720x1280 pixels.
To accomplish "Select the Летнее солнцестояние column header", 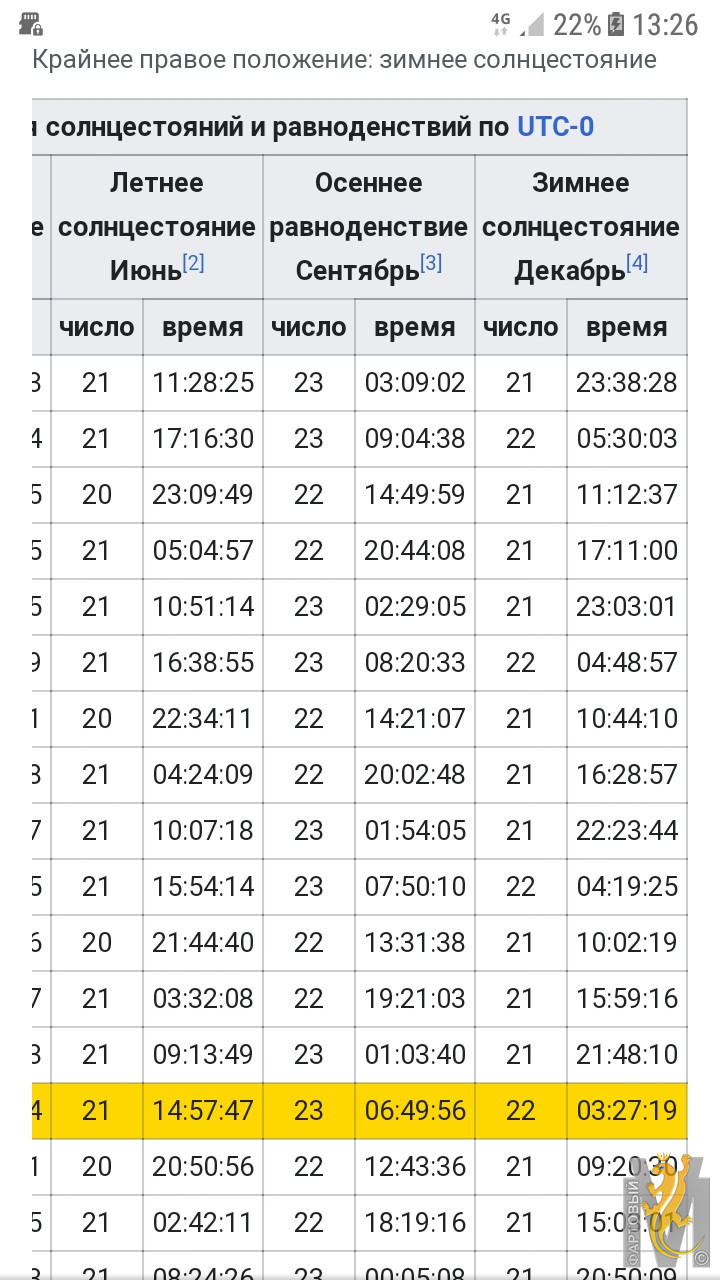I will click(x=157, y=227).
